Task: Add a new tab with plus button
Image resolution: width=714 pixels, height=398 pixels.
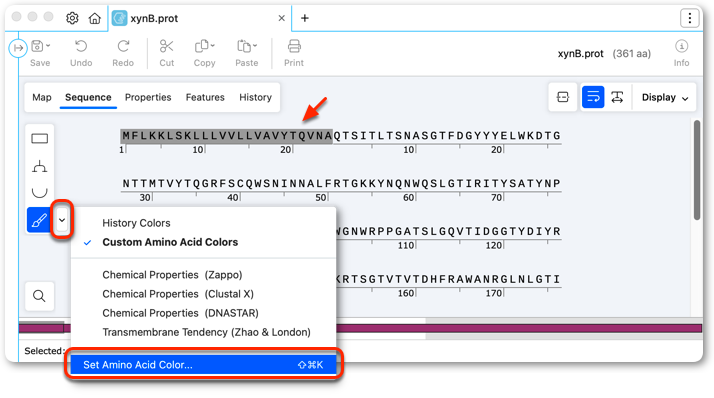Action: pyautogui.click(x=305, y=18)
